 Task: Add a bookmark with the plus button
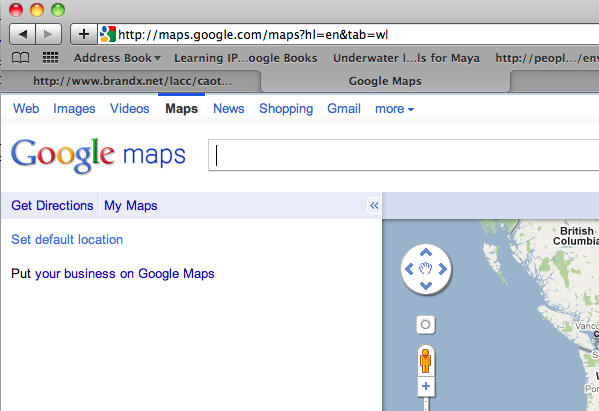pos(84,34)
